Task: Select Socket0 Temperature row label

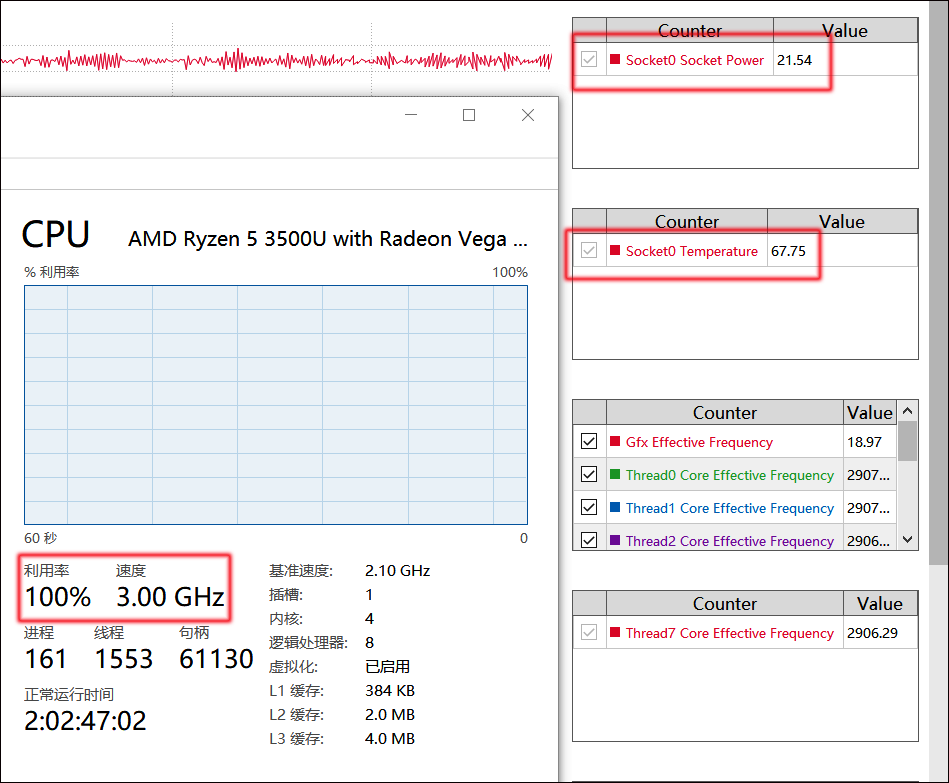Action: 692,251
